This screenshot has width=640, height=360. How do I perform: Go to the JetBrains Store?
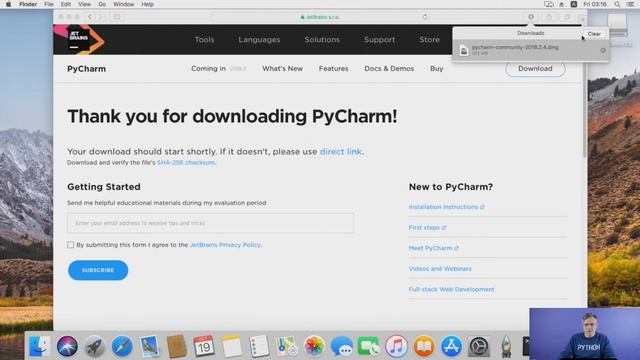pyautogui.click(x=429, y=40)
